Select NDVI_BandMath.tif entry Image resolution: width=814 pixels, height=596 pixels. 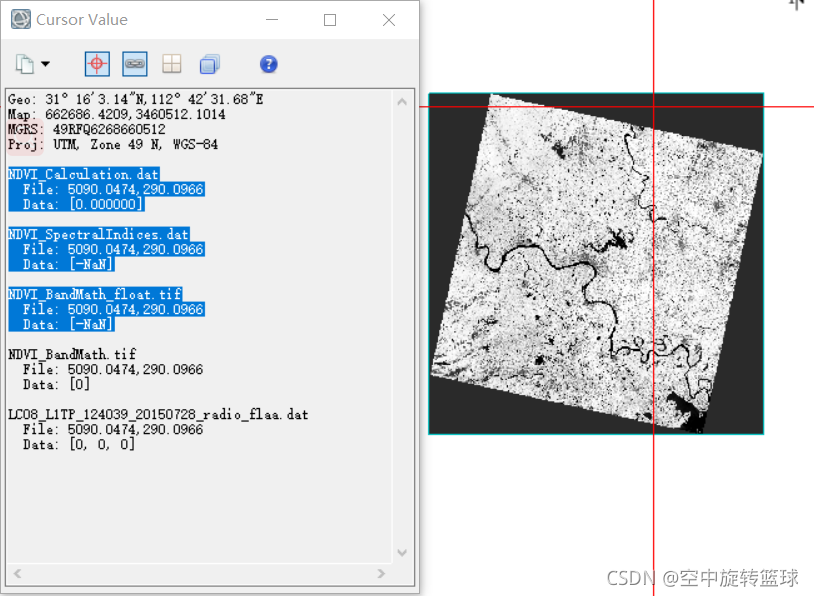pyautogui.click(x=72, y=355)
